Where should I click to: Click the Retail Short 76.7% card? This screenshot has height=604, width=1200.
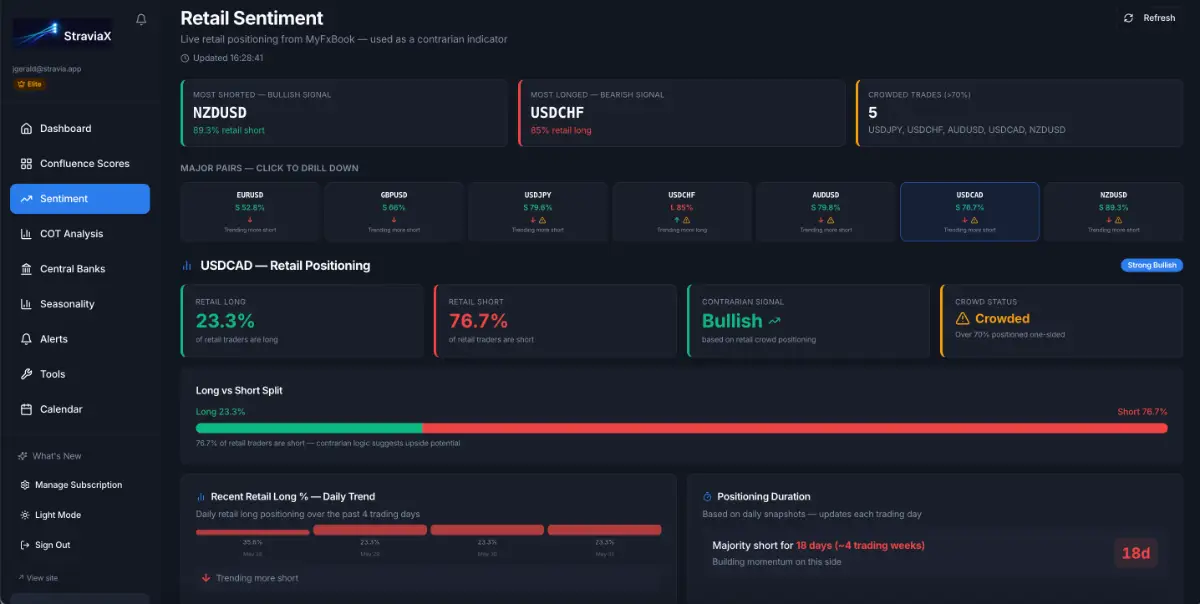pyautogui.click(x=555, y=320)
